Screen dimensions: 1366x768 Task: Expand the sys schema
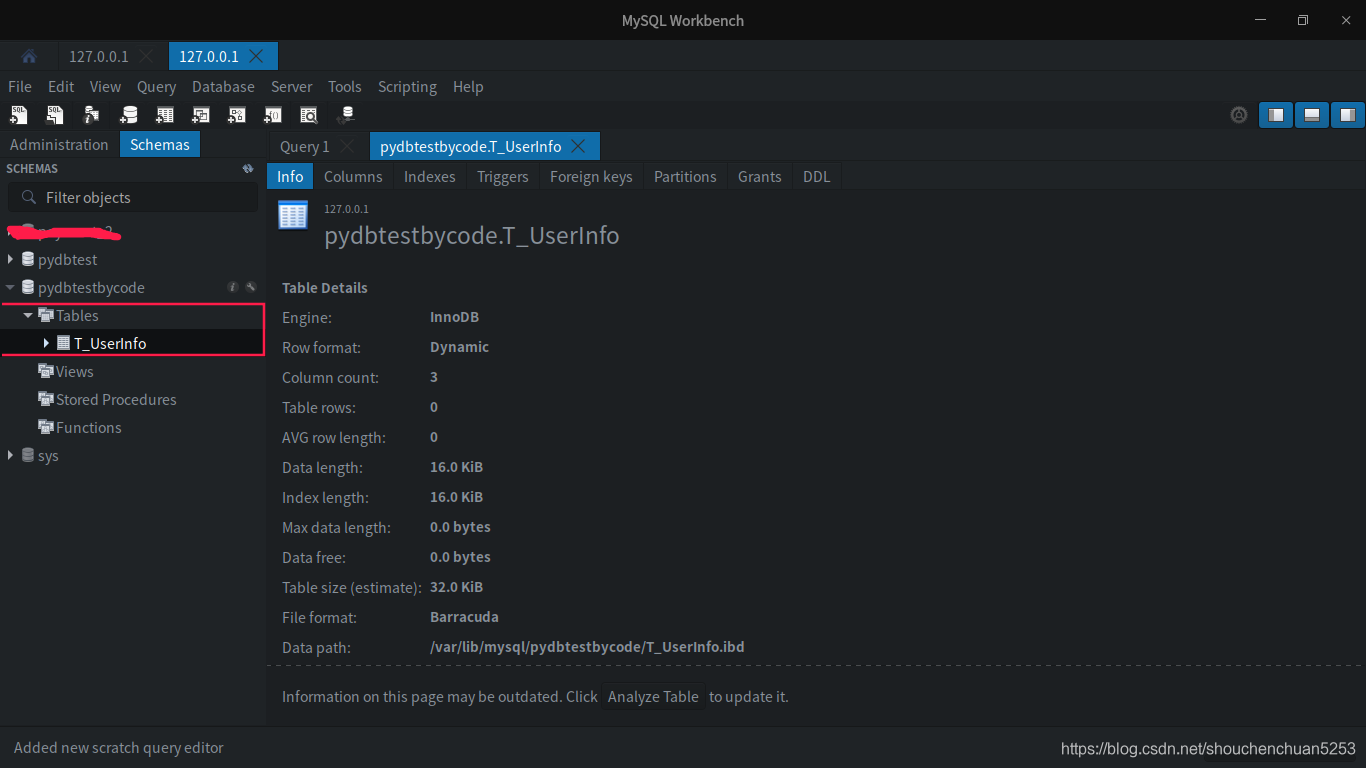point(11,455)
